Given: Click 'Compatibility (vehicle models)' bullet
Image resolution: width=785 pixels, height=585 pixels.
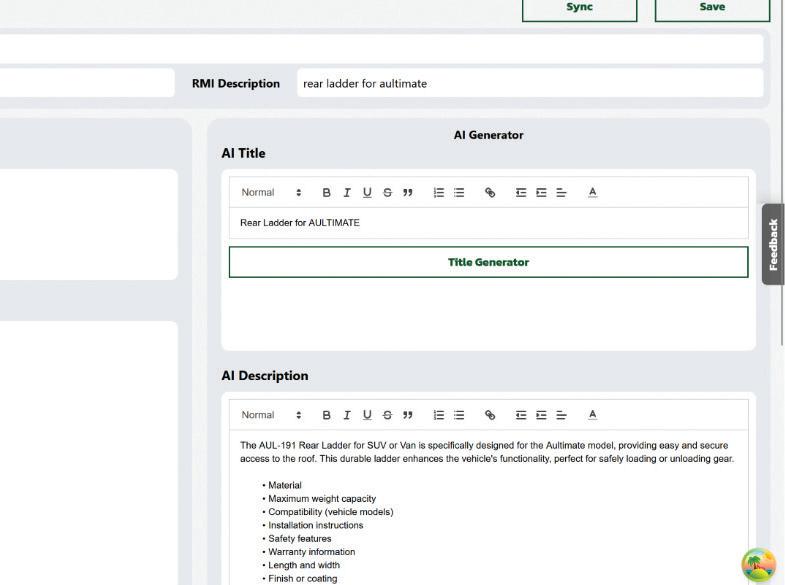Looking at the screenshot, I should (x=330, y=512).
